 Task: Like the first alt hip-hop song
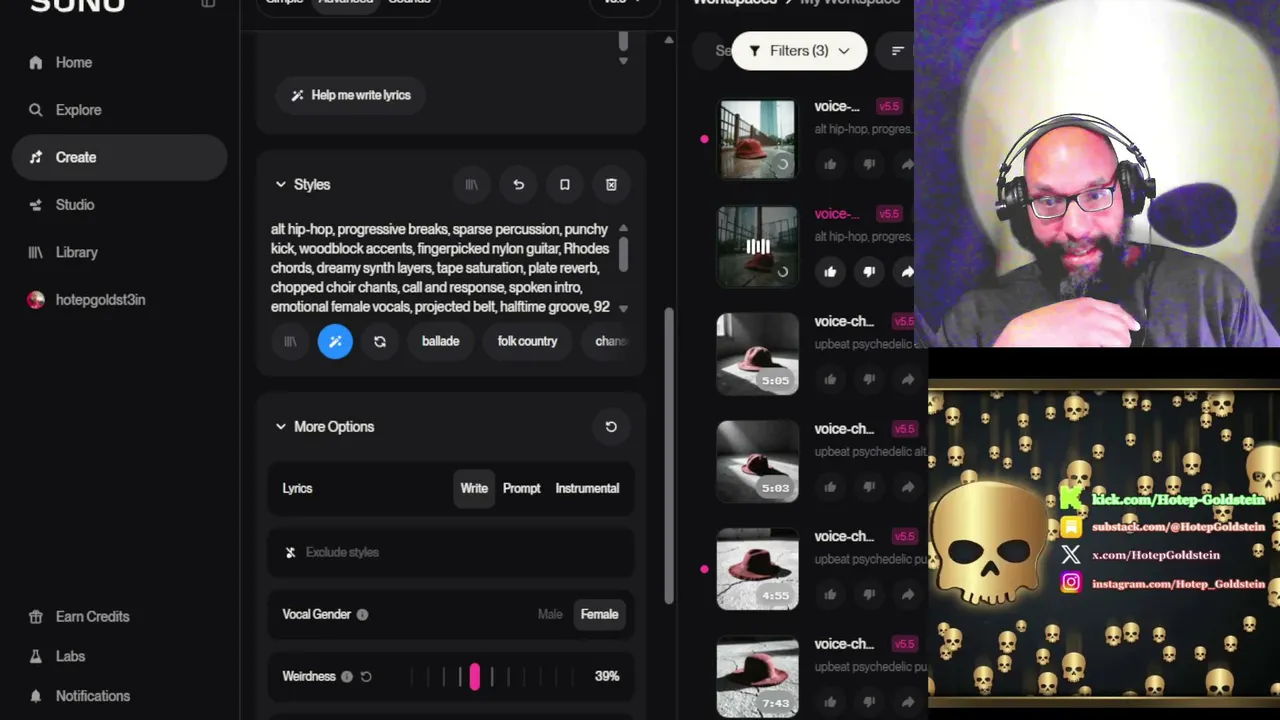pyautogui.click(x=830, y=164)
